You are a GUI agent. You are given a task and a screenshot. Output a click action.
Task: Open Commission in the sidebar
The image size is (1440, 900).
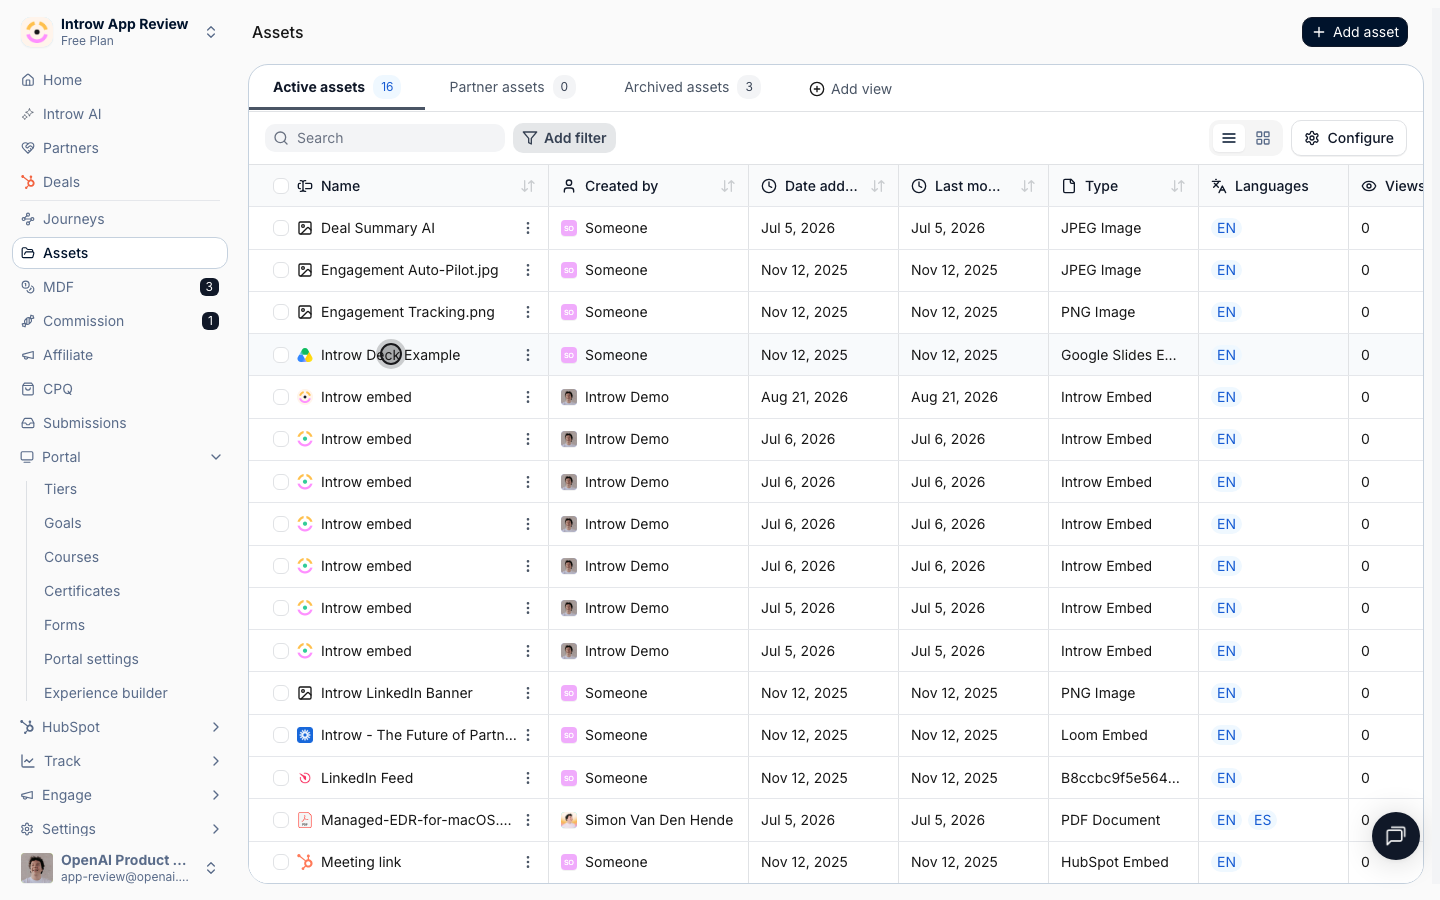(x=120, y=321)
